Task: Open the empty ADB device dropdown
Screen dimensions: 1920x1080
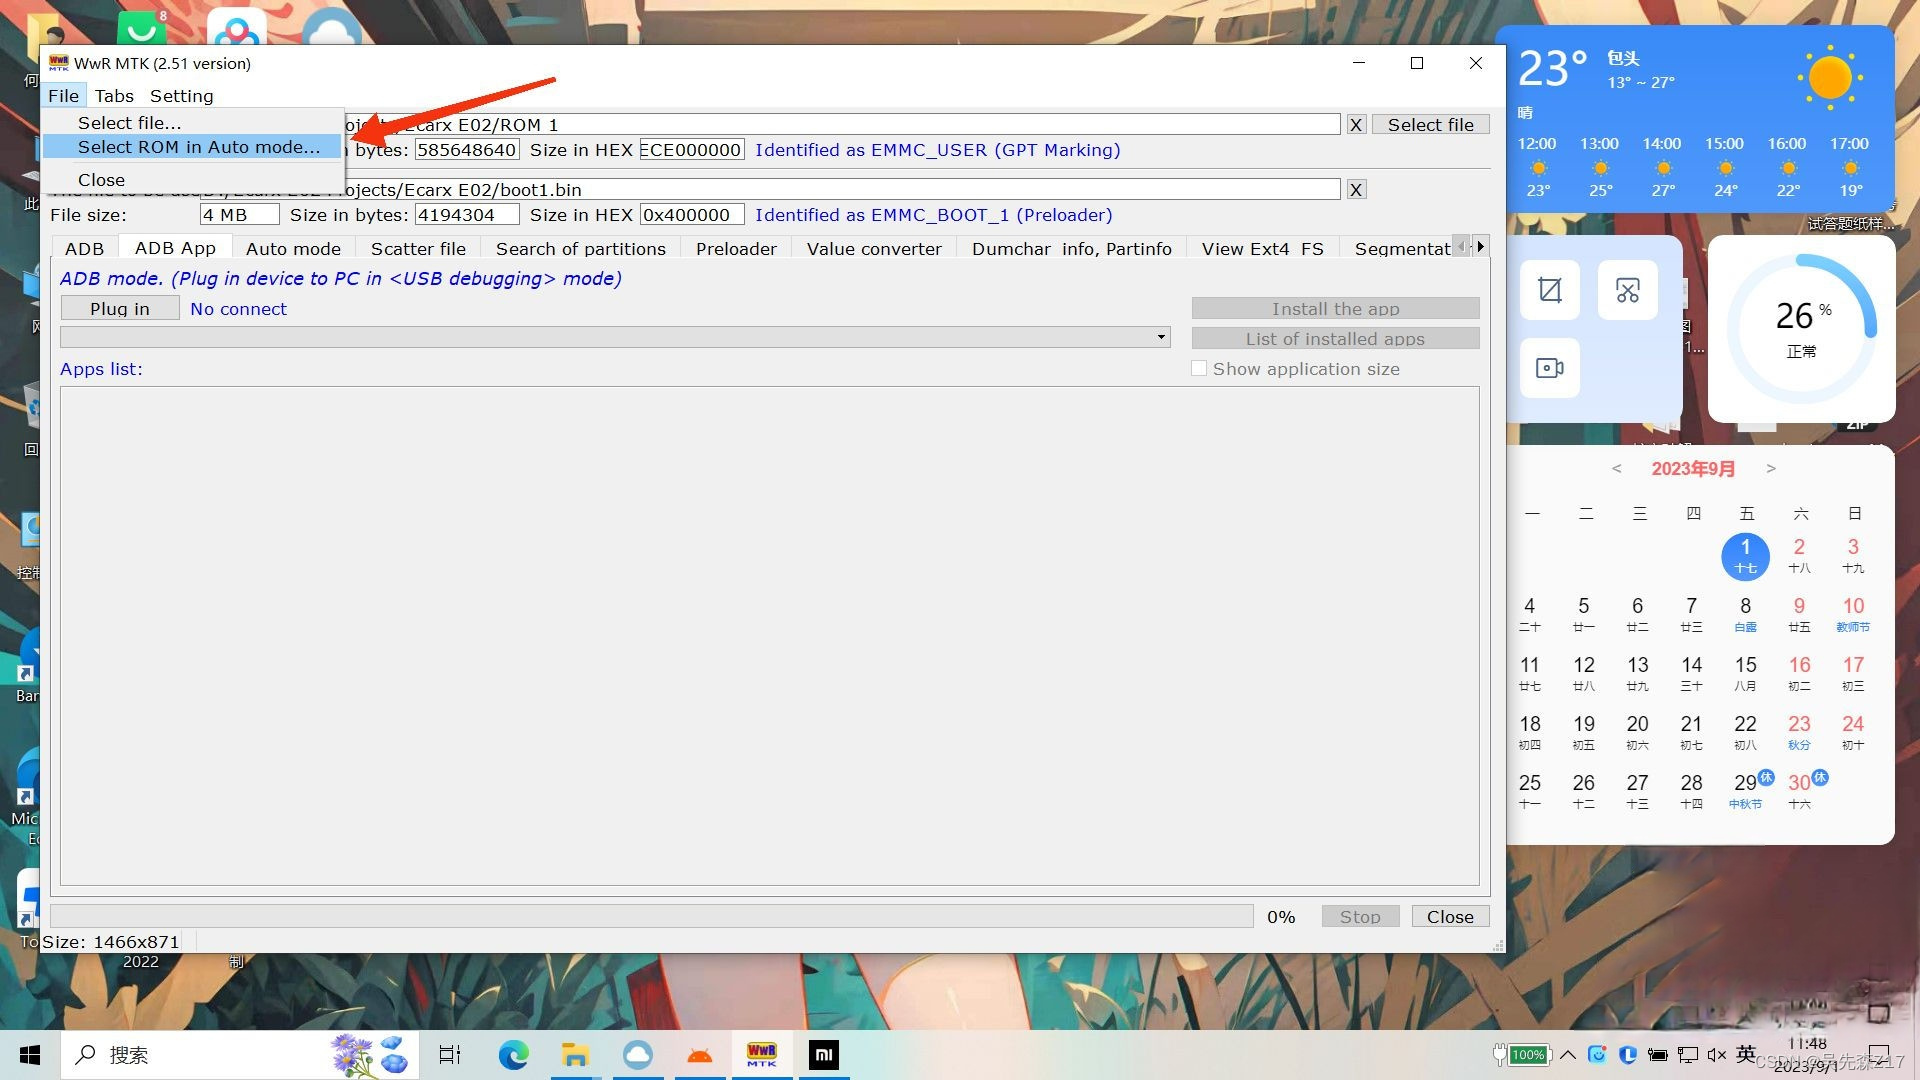Action: [1161, 337]
